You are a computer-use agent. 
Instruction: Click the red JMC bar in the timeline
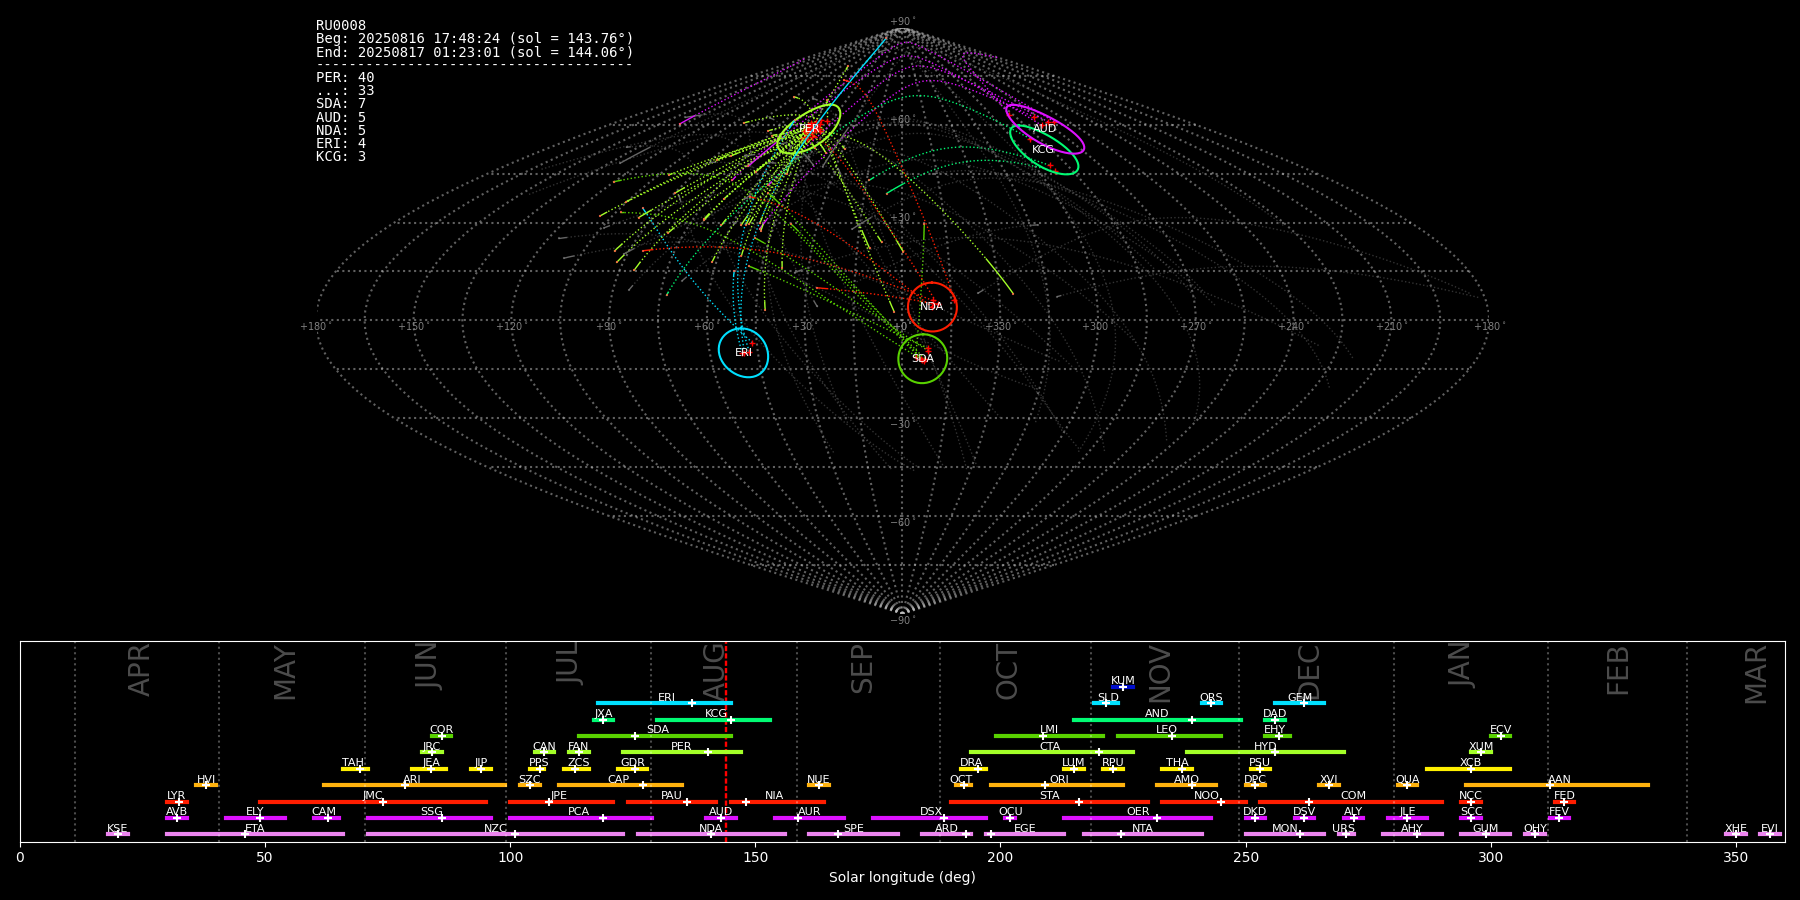(373, 802)
